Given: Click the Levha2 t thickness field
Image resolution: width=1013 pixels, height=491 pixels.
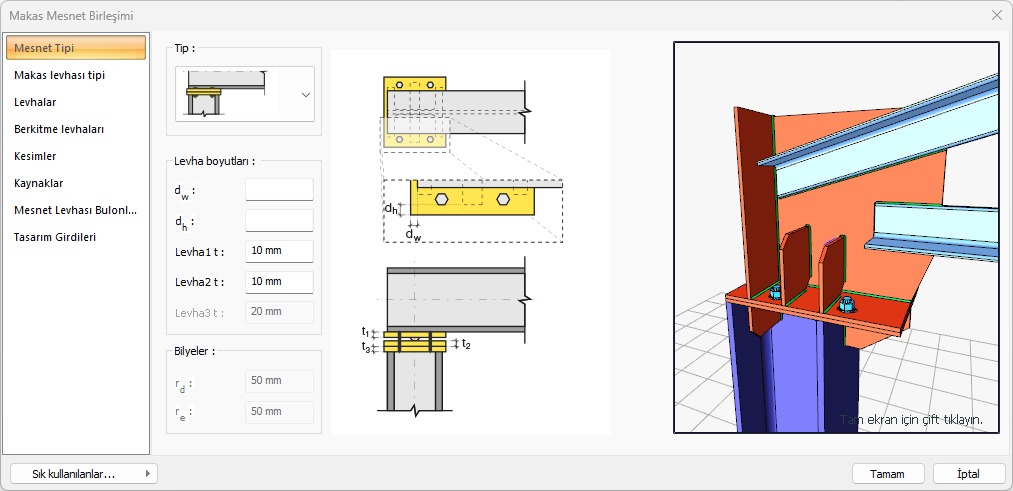Looking at the screenshot, I should (x=279, y=282).
